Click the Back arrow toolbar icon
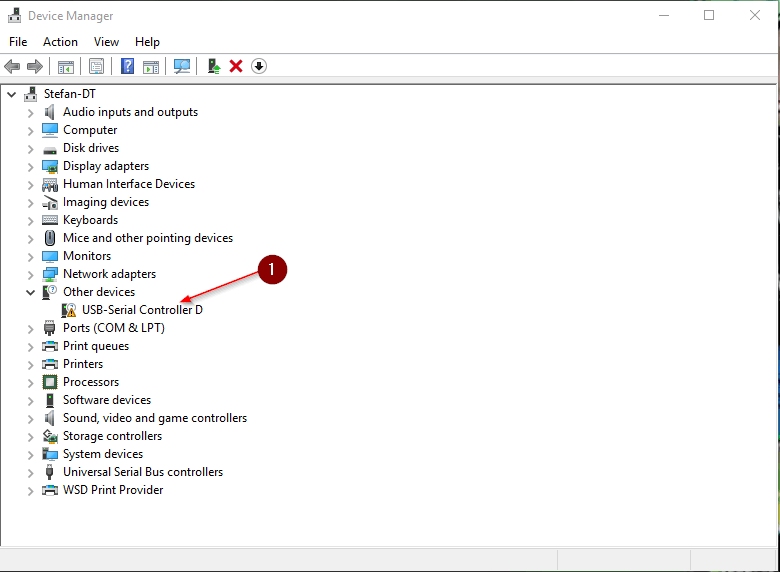This screenshot has height=572, width=780. pyautogui.click(x=12, y=66)
